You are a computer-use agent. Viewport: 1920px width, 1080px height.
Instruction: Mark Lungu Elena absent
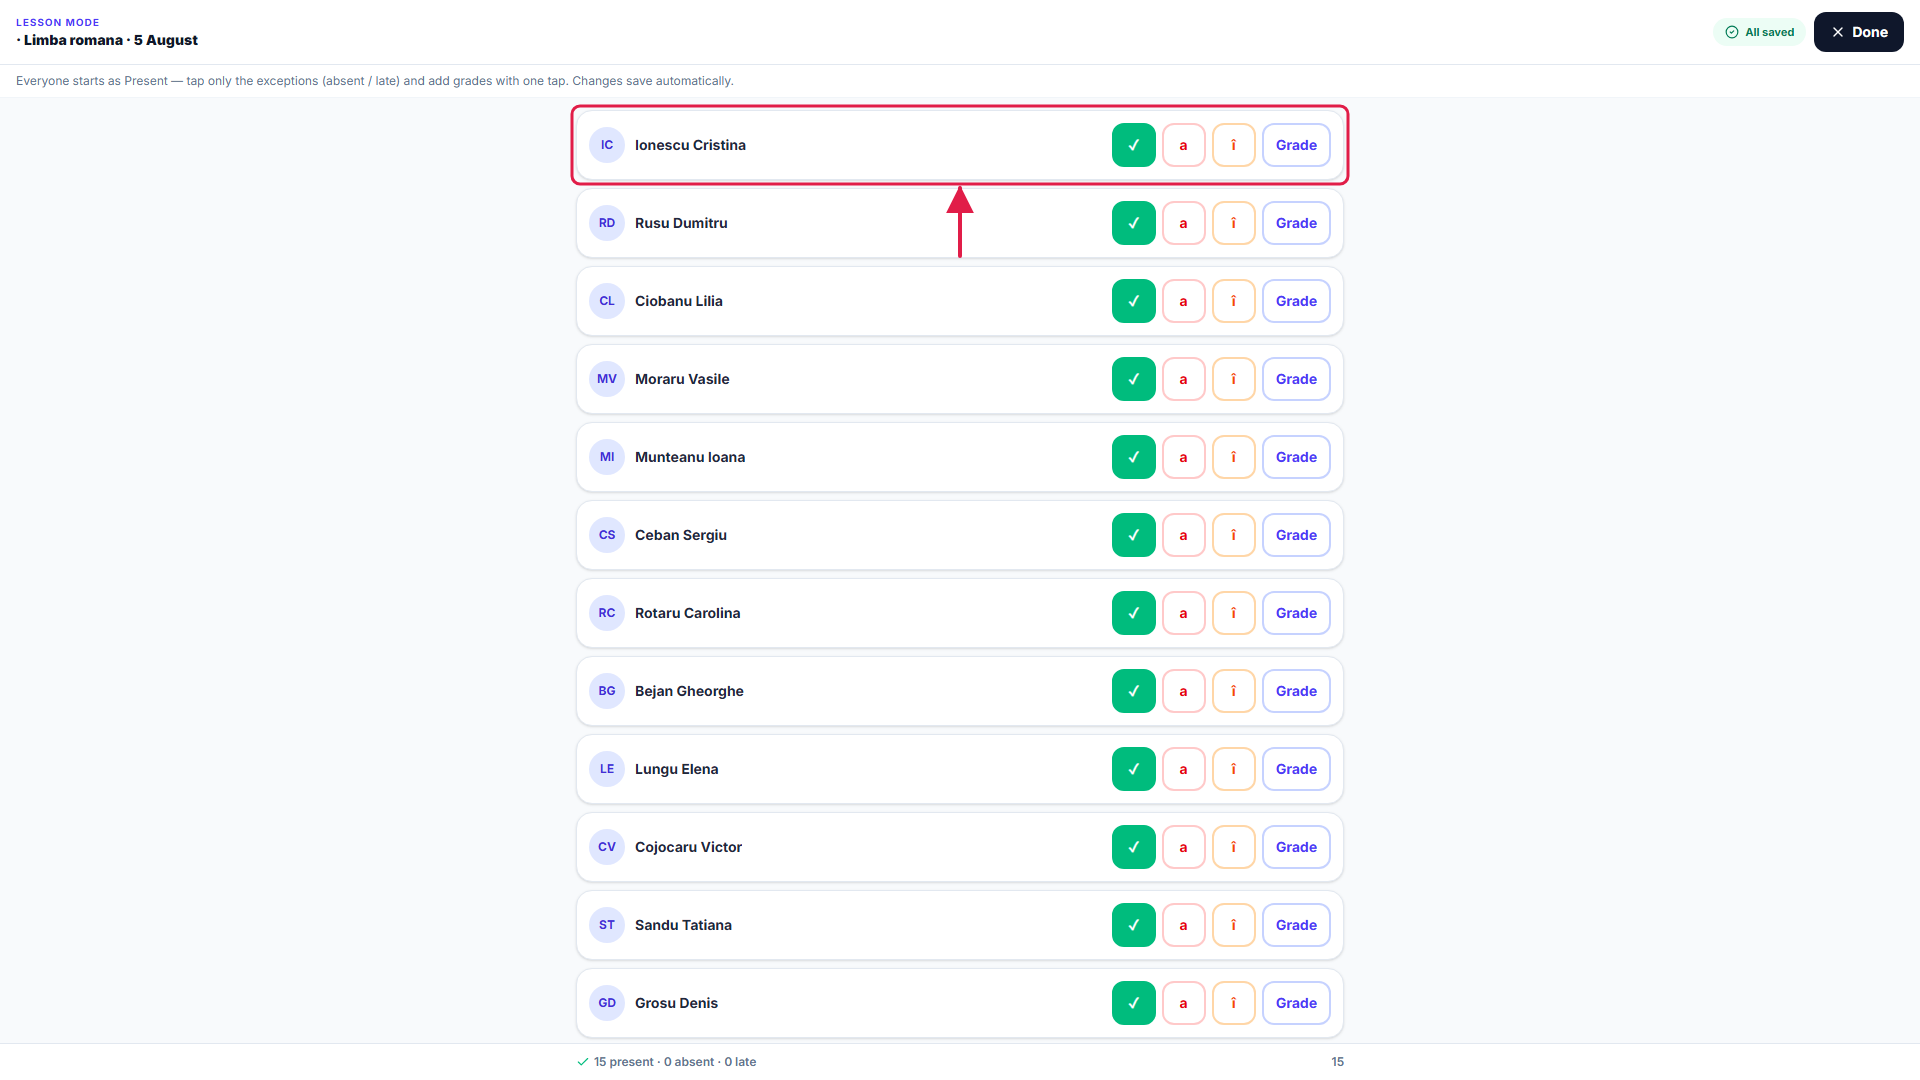[x=1183, y=769]
